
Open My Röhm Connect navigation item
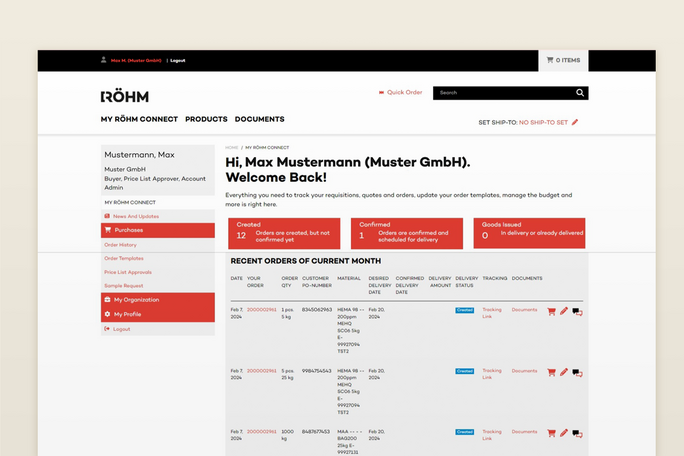139,119
